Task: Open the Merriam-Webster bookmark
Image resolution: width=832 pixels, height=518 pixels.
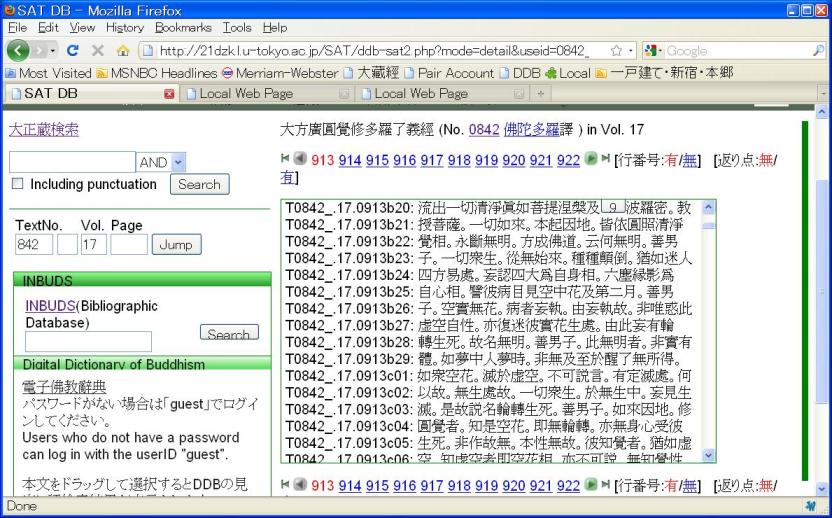Action: click(280, 73)
